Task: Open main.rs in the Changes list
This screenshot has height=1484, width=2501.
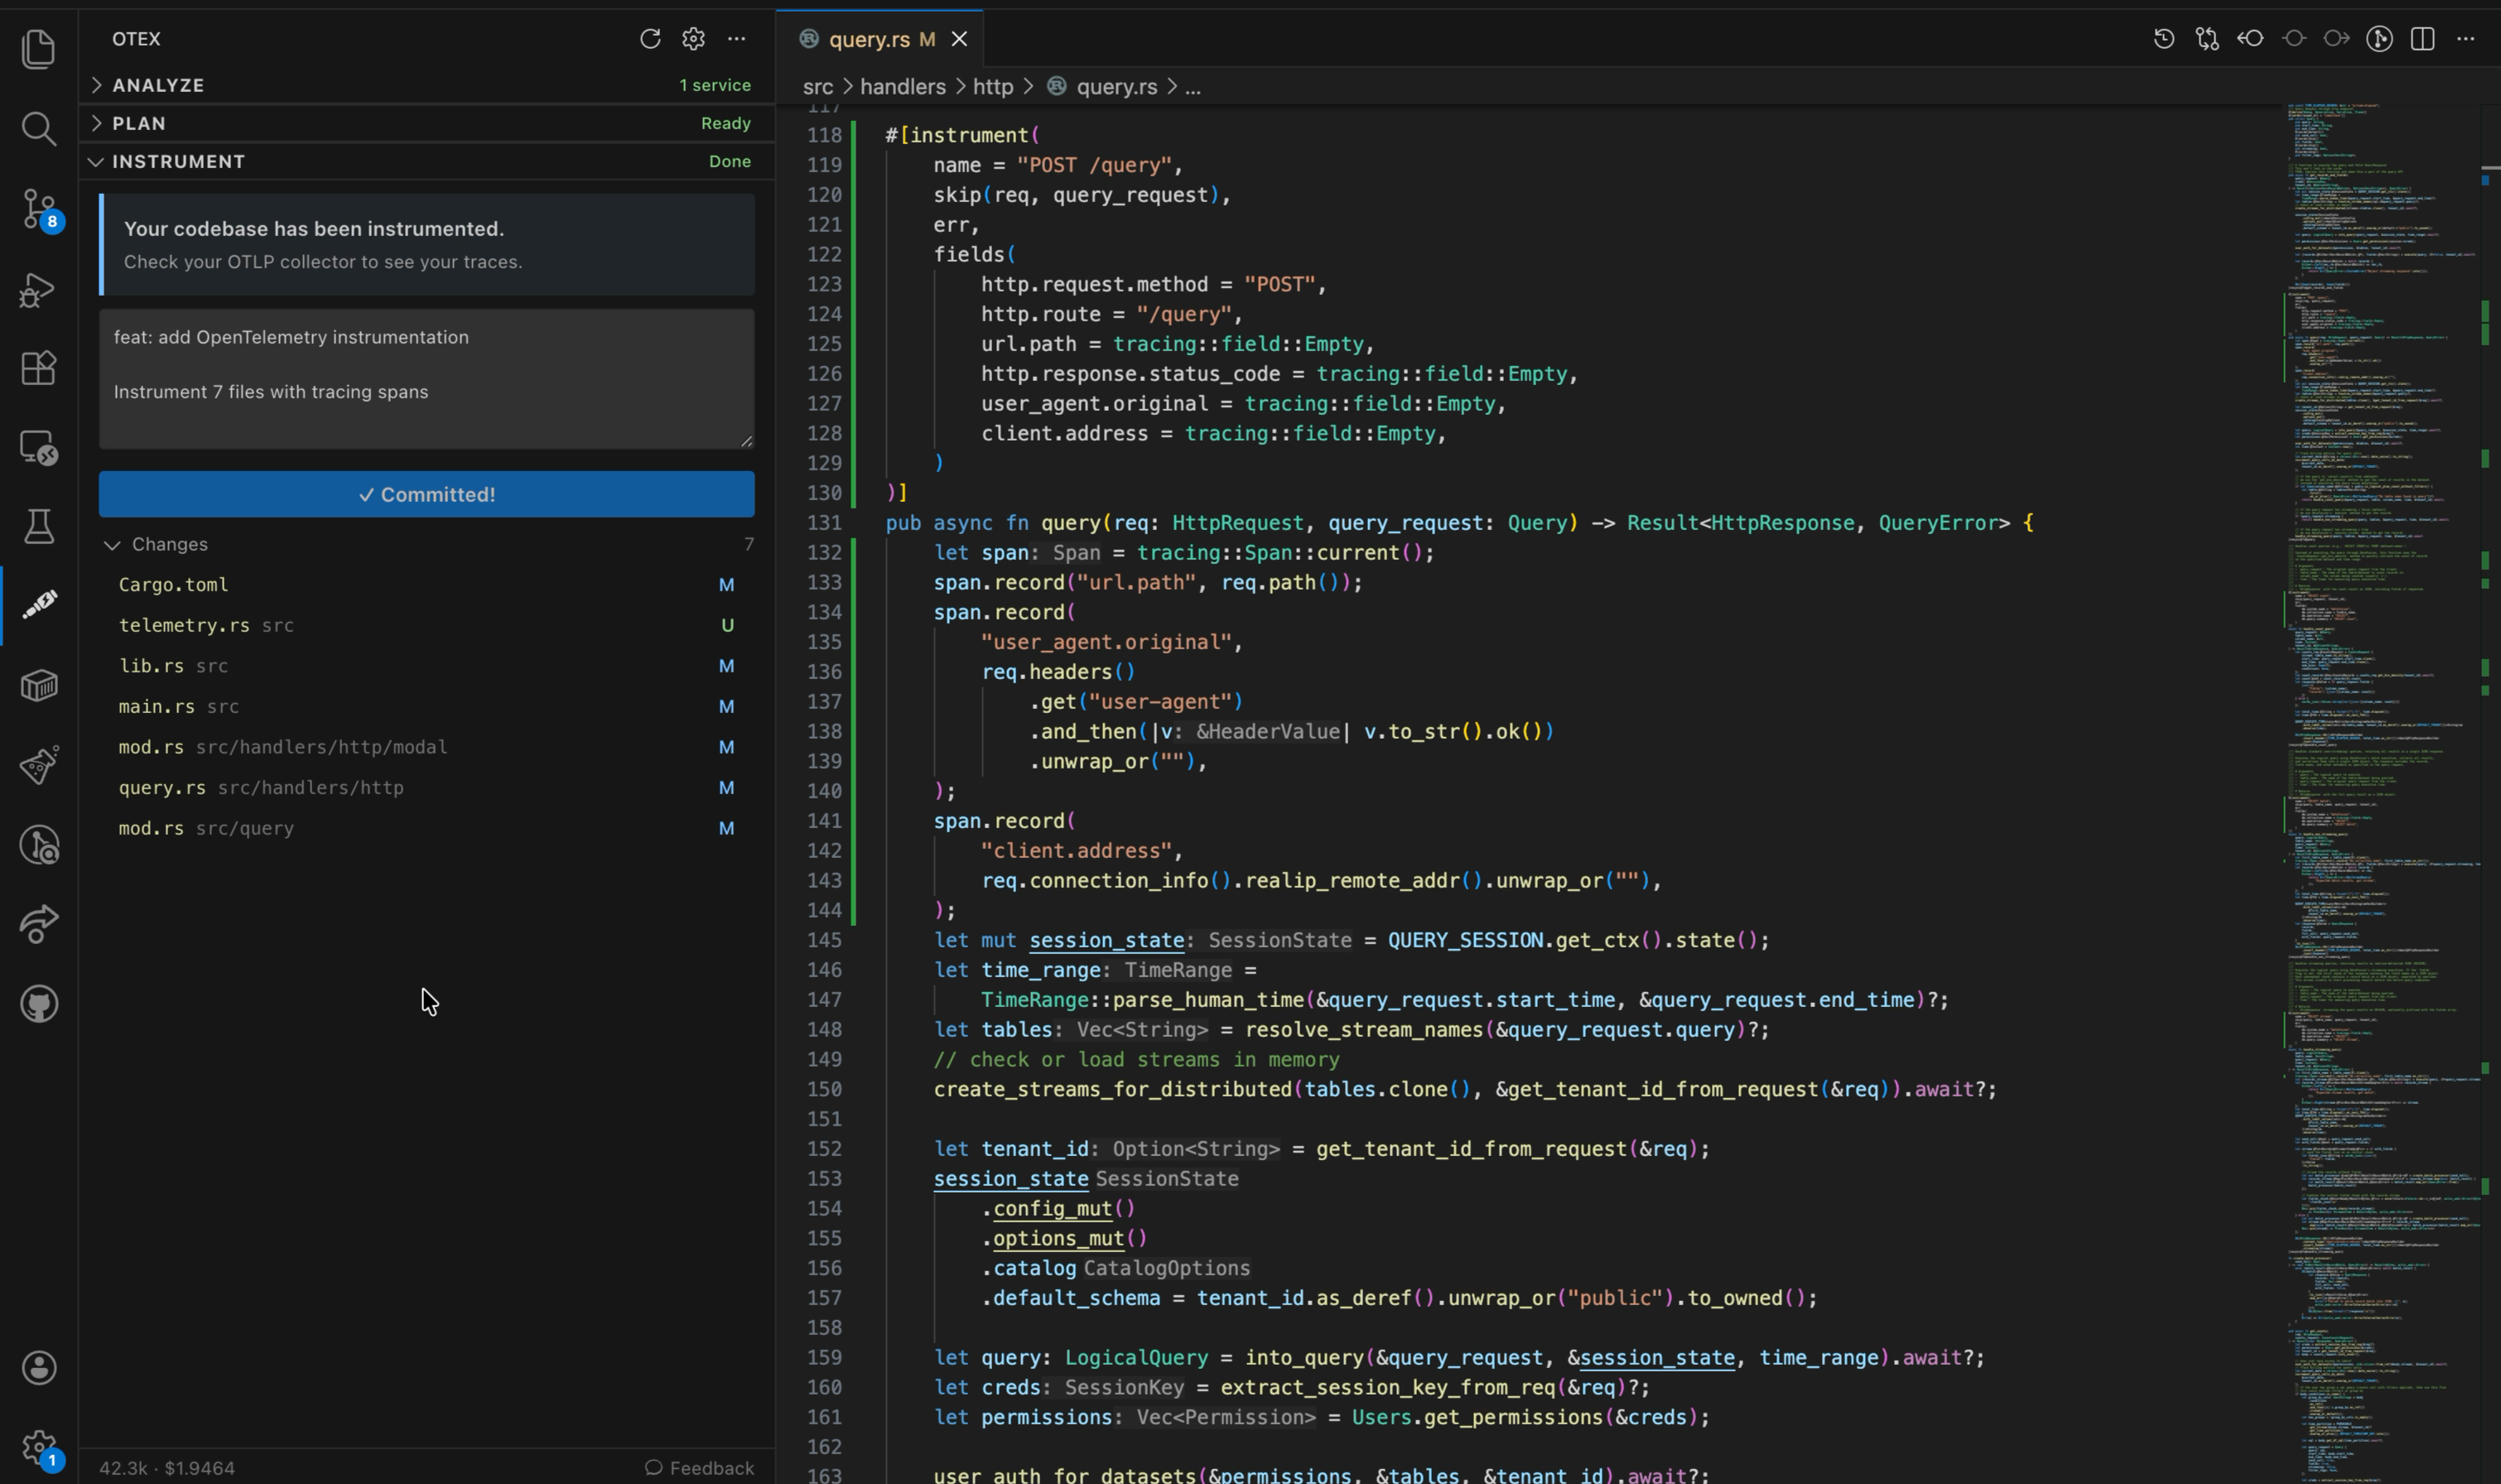Action: (427, 706)
